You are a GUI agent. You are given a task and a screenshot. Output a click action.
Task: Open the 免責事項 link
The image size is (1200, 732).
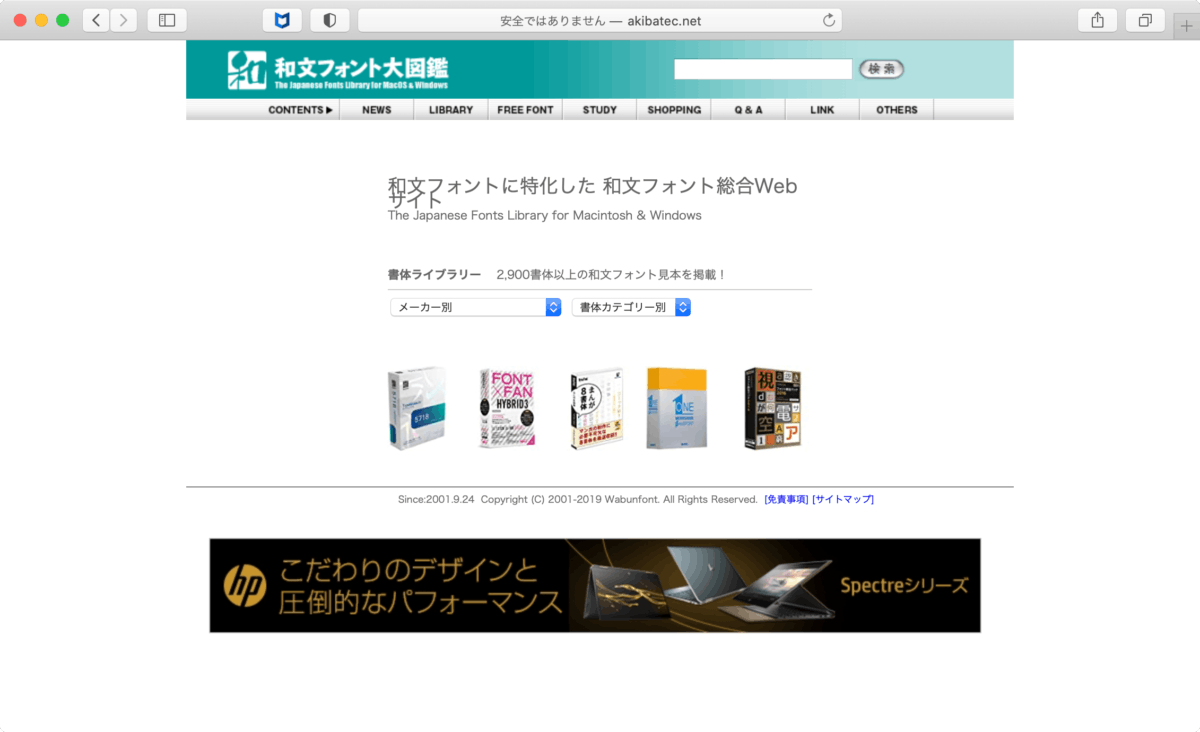(786, 499)
